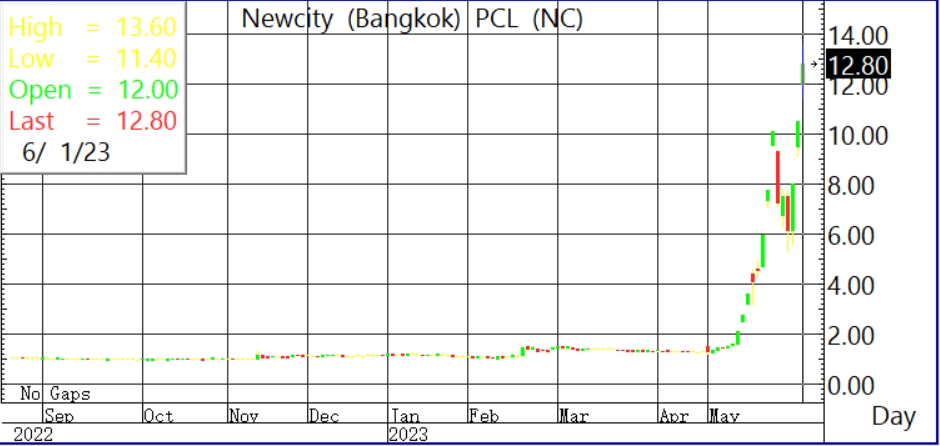Image resolution: width=940 pixels, height=446 pixels.
Task: Click the Jan month label
Action: pyautogui.click(x=405, y=415)
